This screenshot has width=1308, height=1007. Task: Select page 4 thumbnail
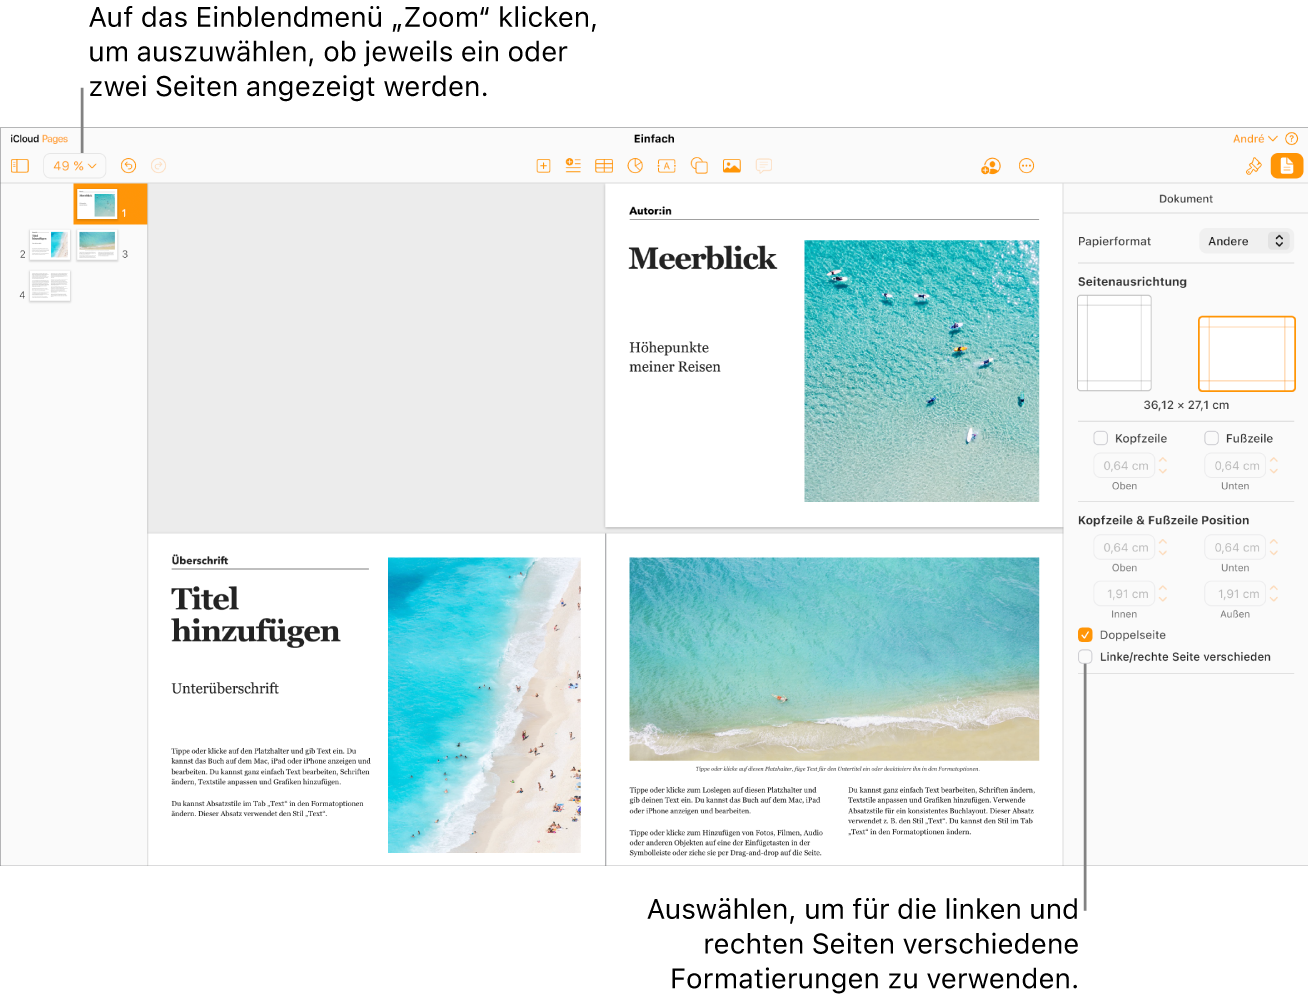pos(50,286)
